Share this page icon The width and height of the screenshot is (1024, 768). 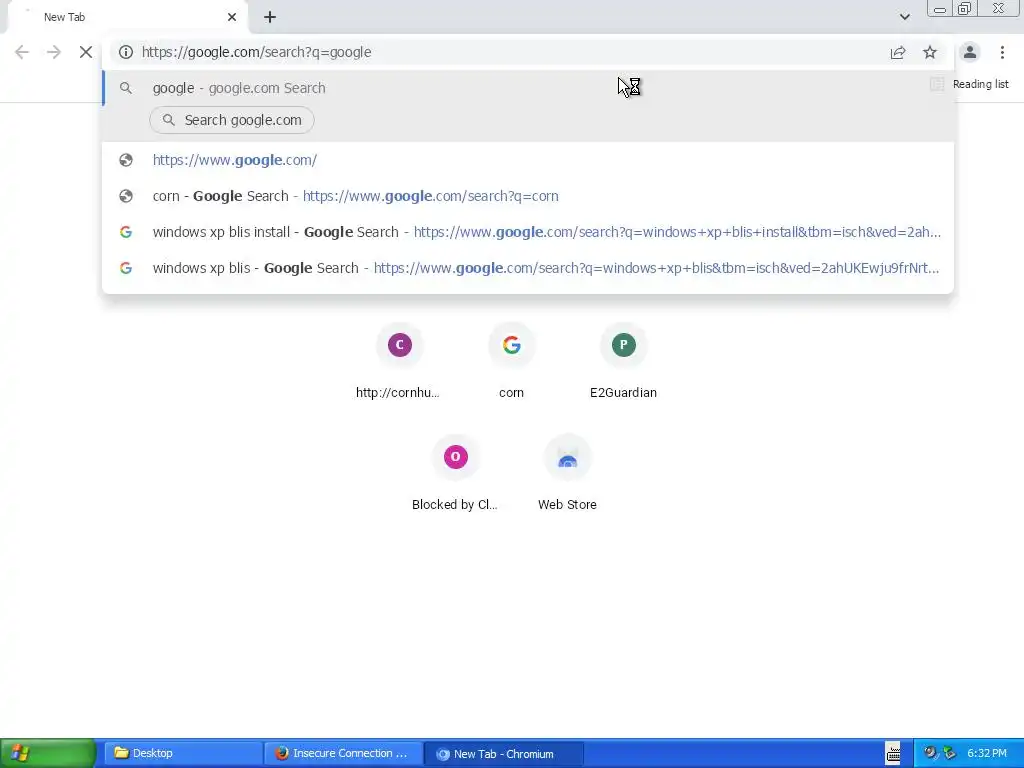[898, 52]
